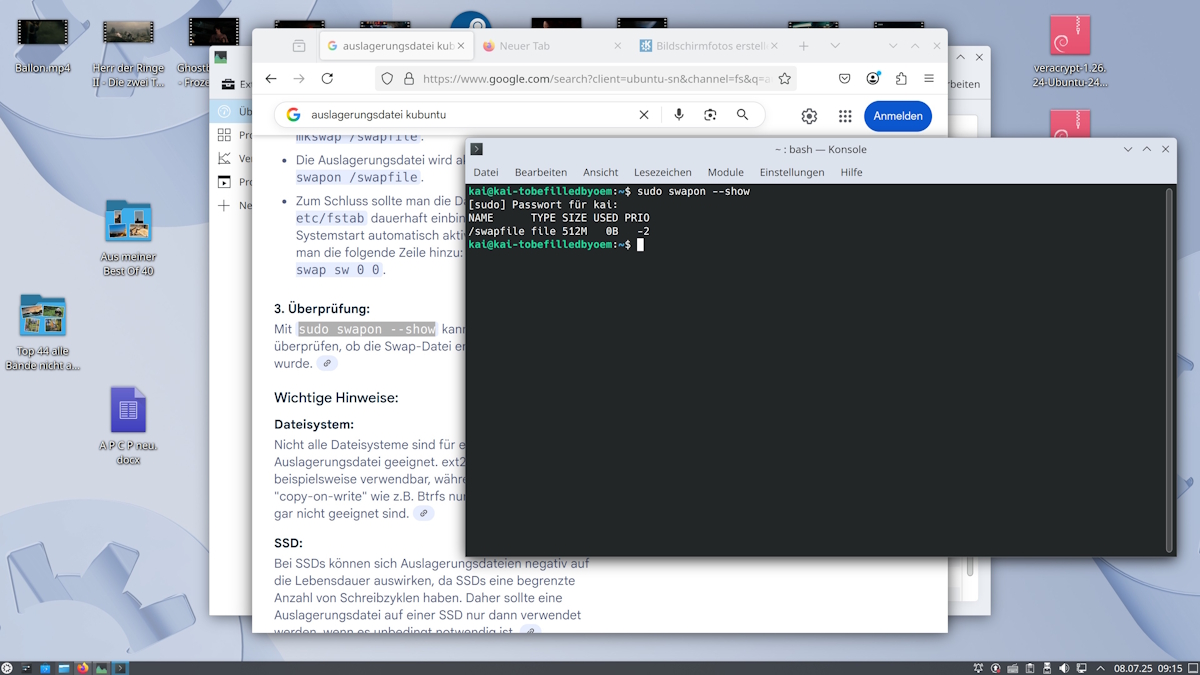Open the Kubuntu application launcher in the taskbar
This screenshot has width=1200, height=675.
(8, 667)
